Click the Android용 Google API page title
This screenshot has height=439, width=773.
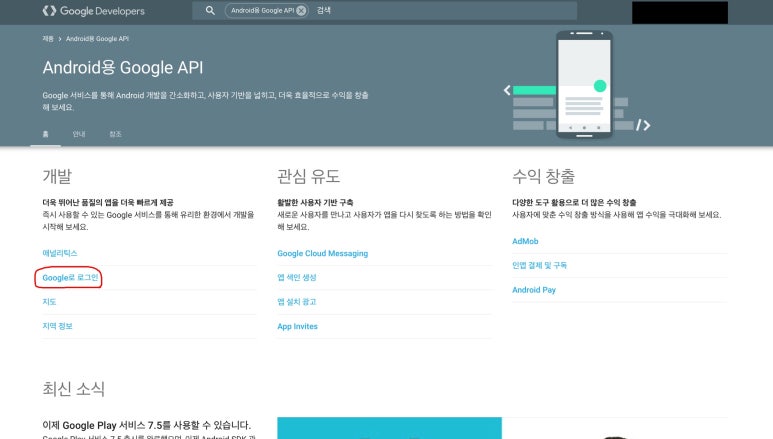123,68
